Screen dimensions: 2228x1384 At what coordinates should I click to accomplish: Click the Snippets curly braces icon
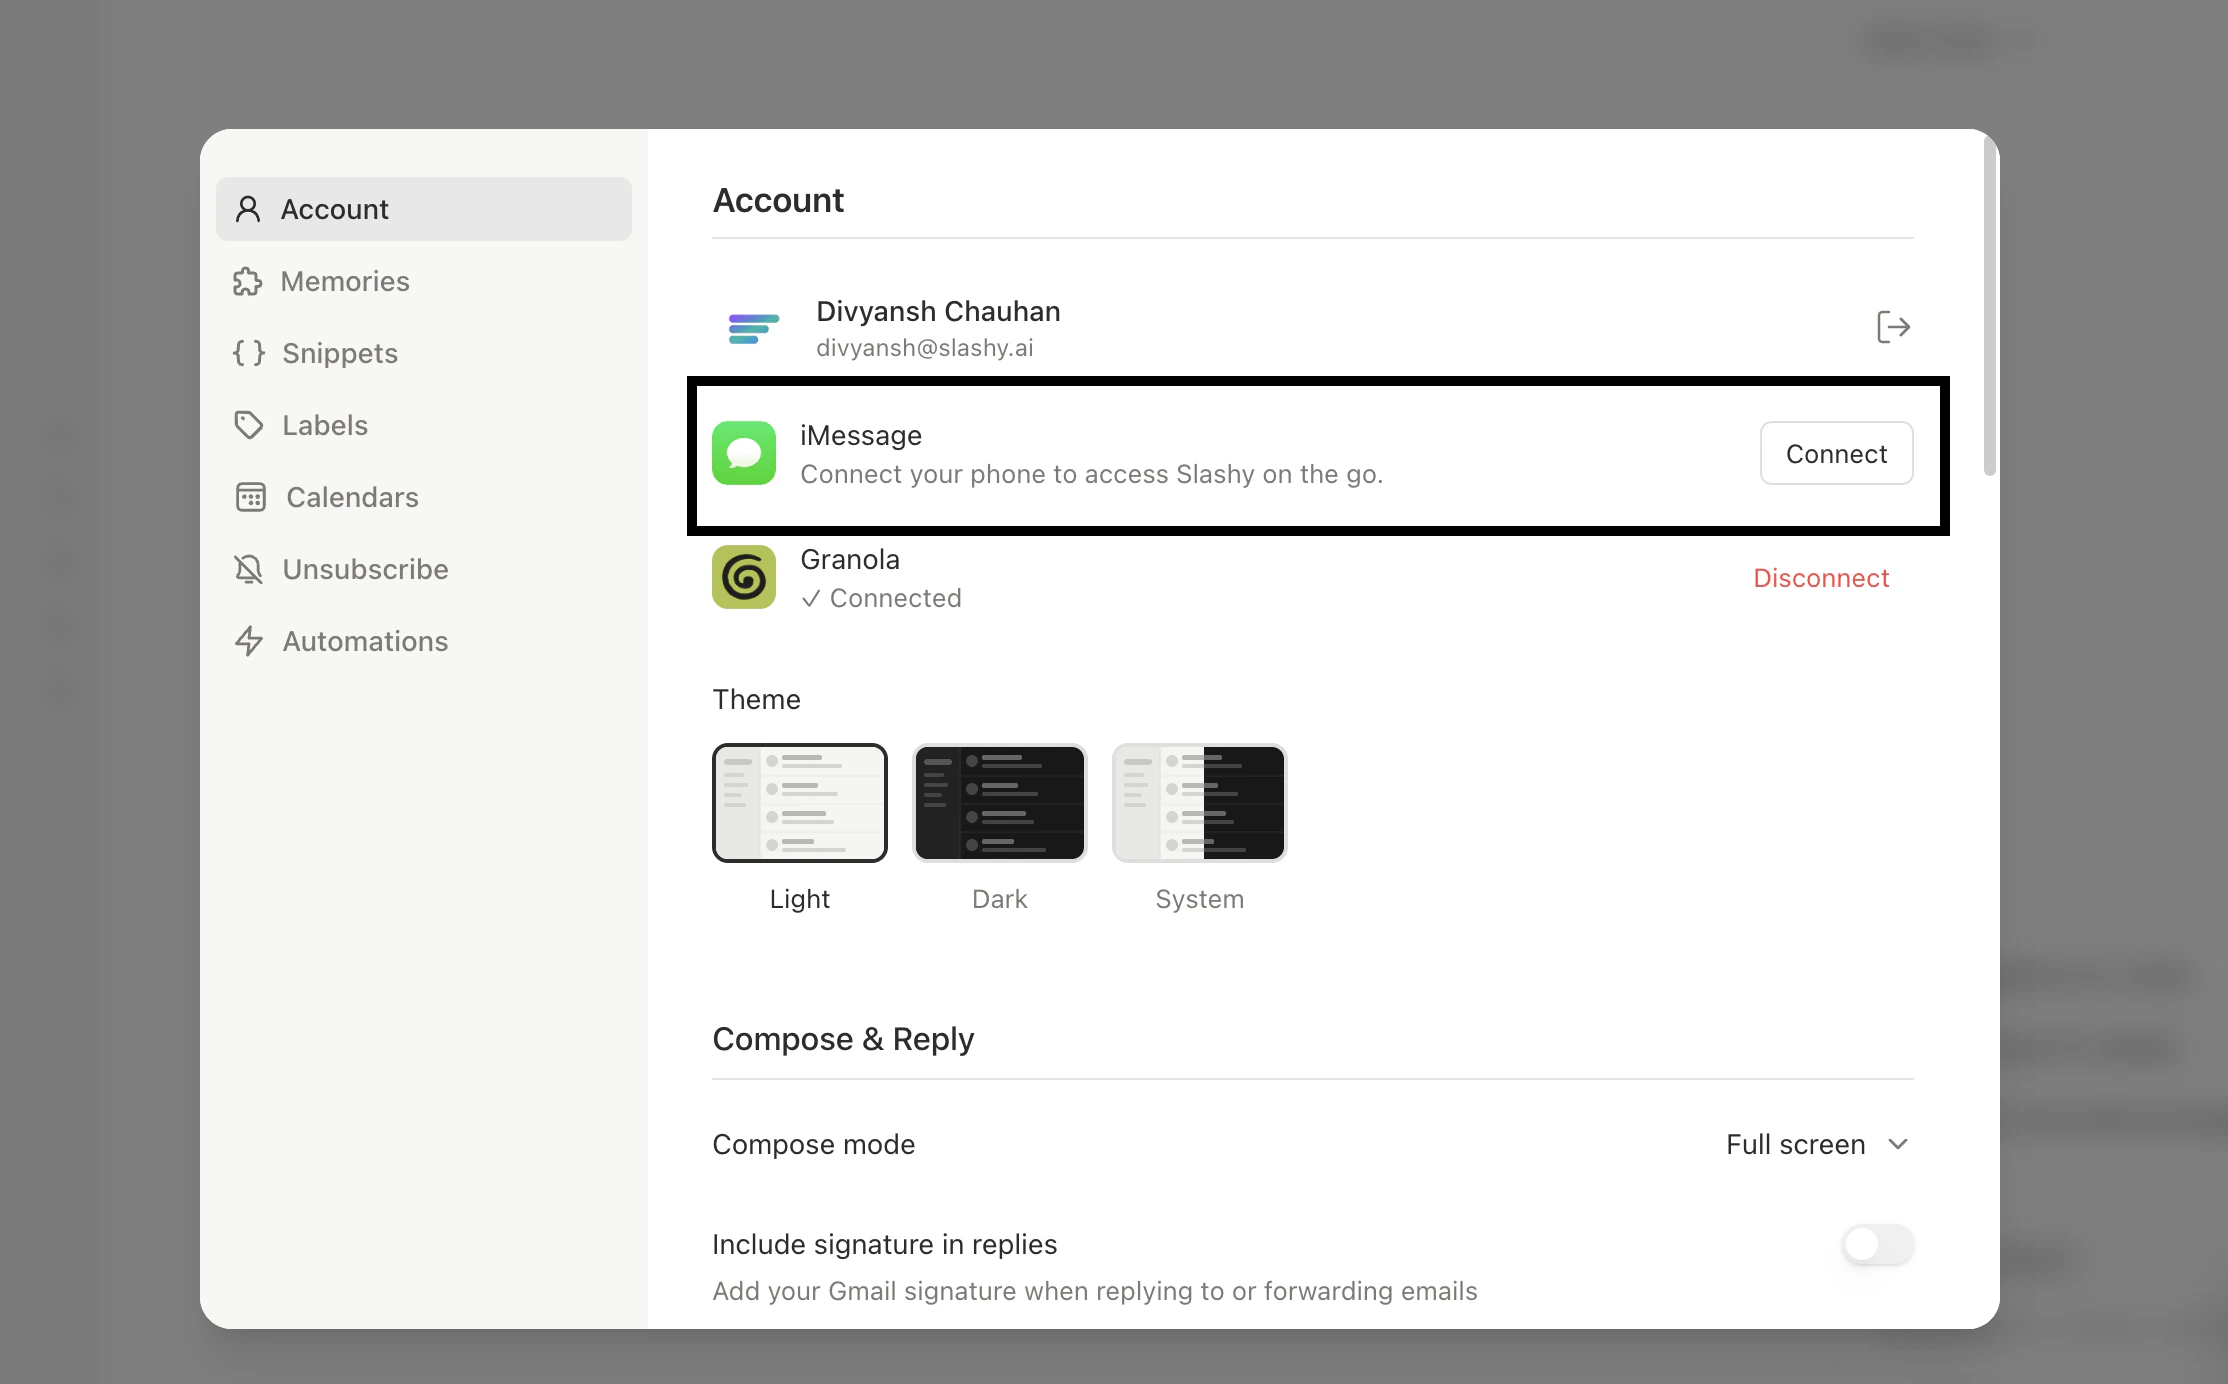point(249,353)
